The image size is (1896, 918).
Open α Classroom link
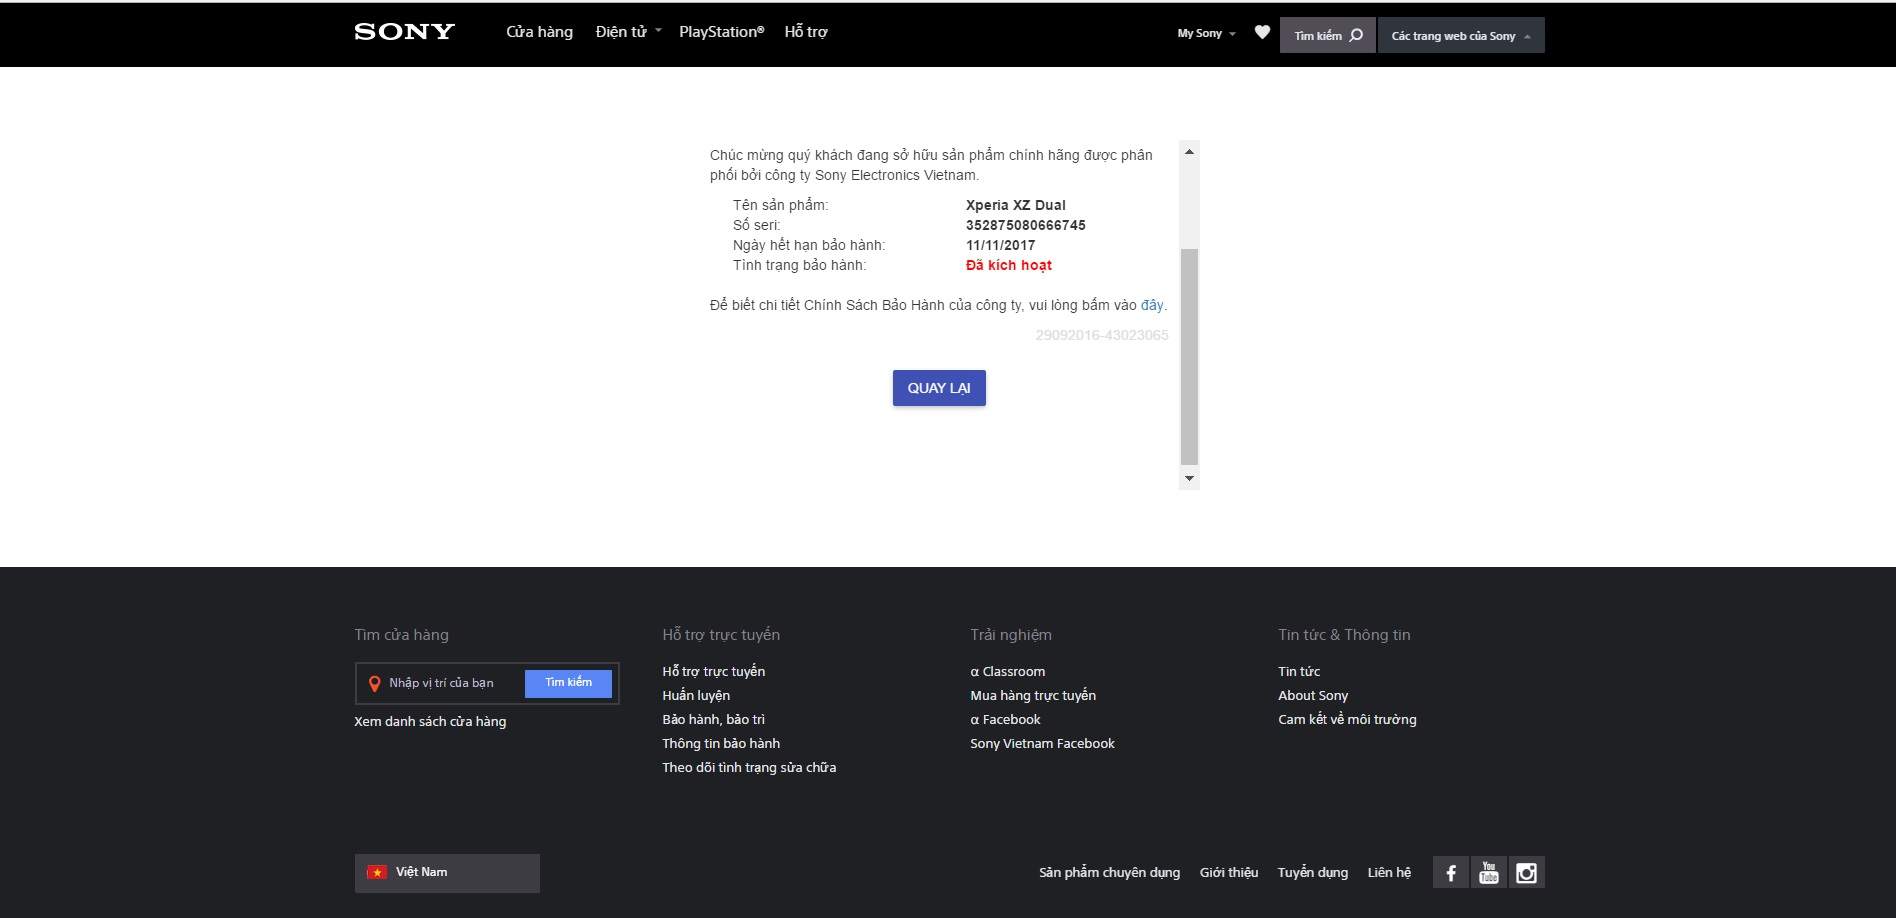point(1007,671)
